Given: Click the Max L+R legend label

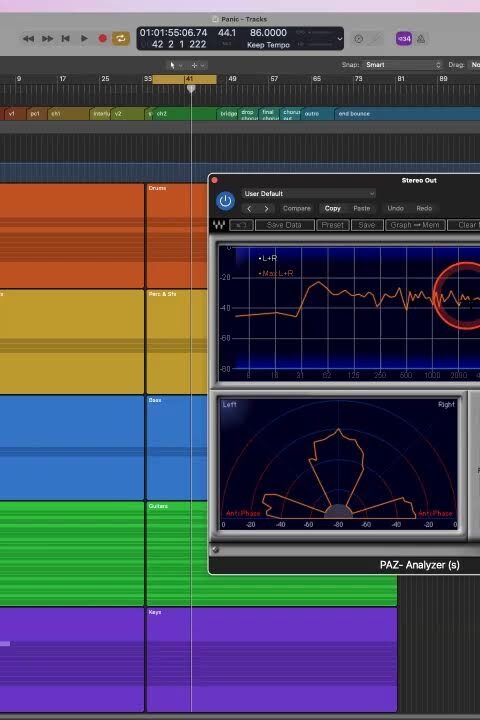Looking at the screenshot, I should click(276, 273).
